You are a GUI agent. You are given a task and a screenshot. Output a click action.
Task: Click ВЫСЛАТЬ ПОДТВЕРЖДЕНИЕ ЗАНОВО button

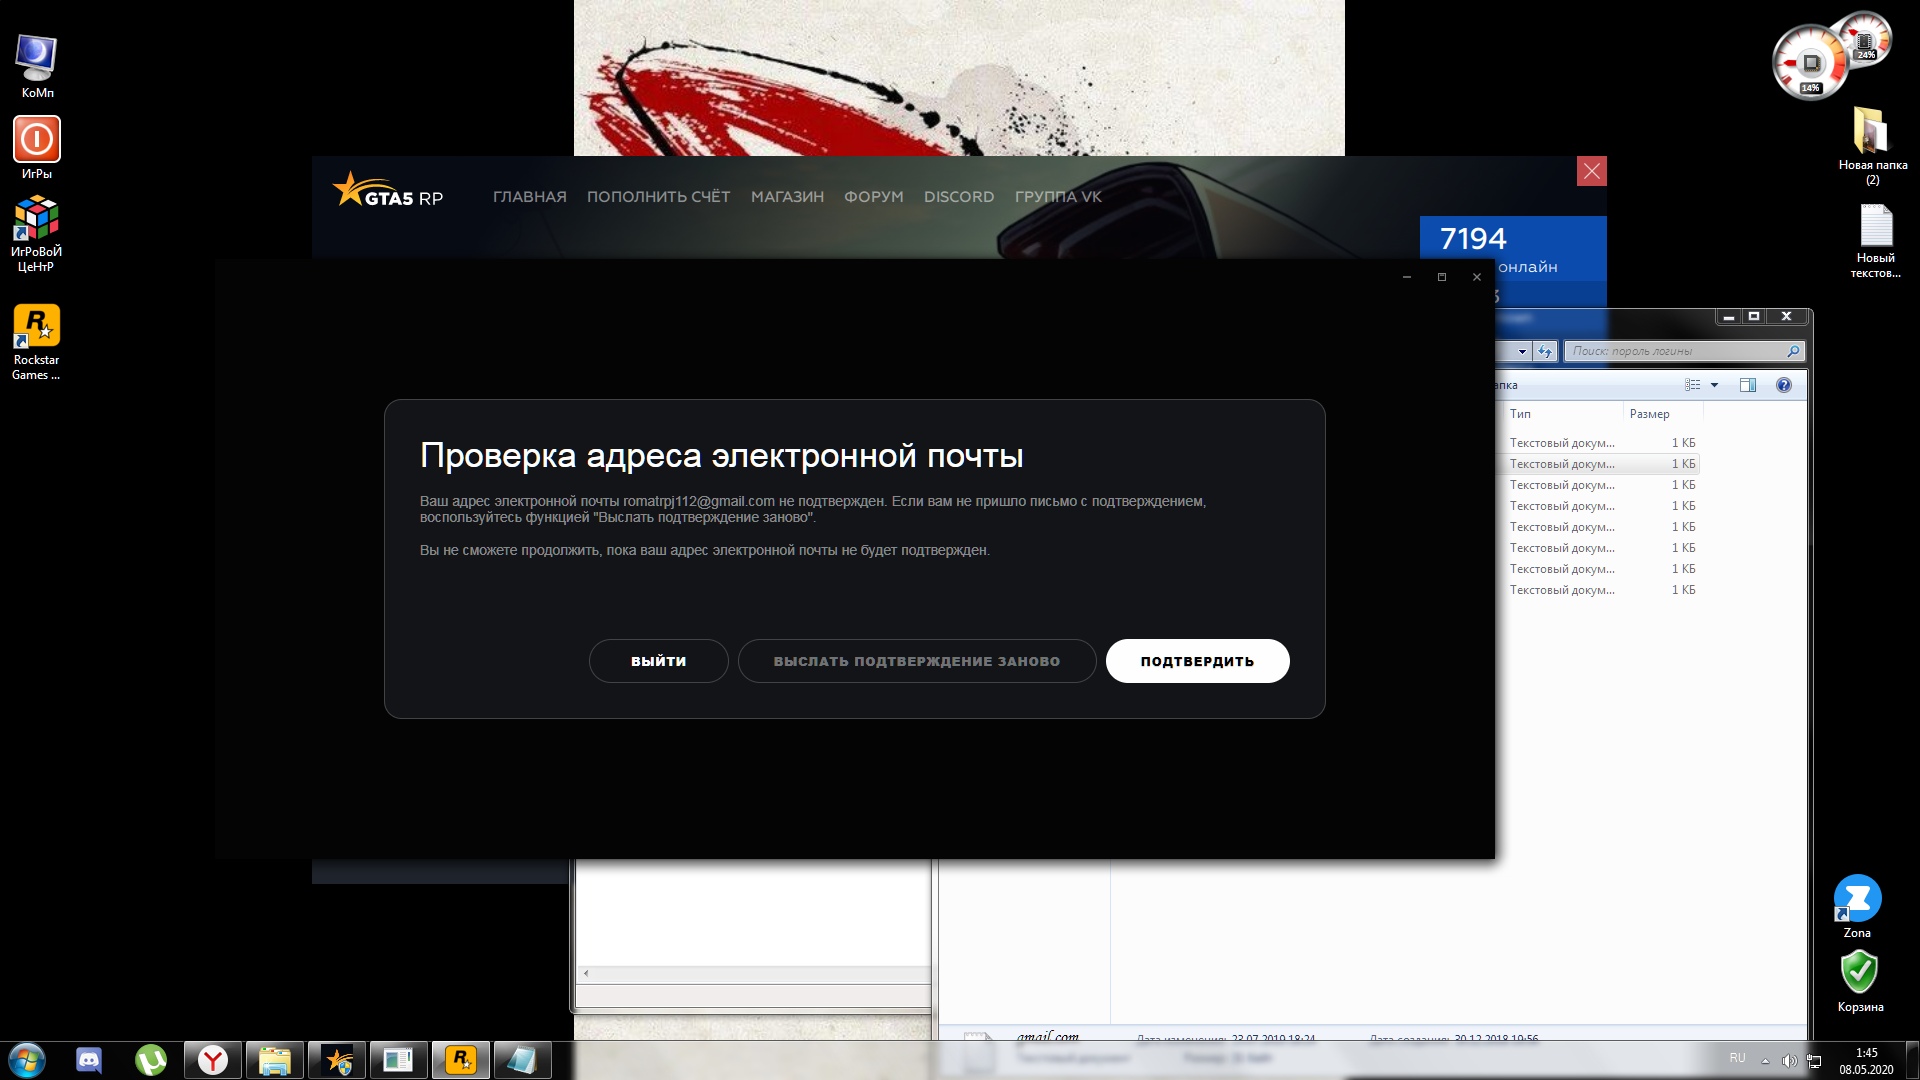pos(916,661)
